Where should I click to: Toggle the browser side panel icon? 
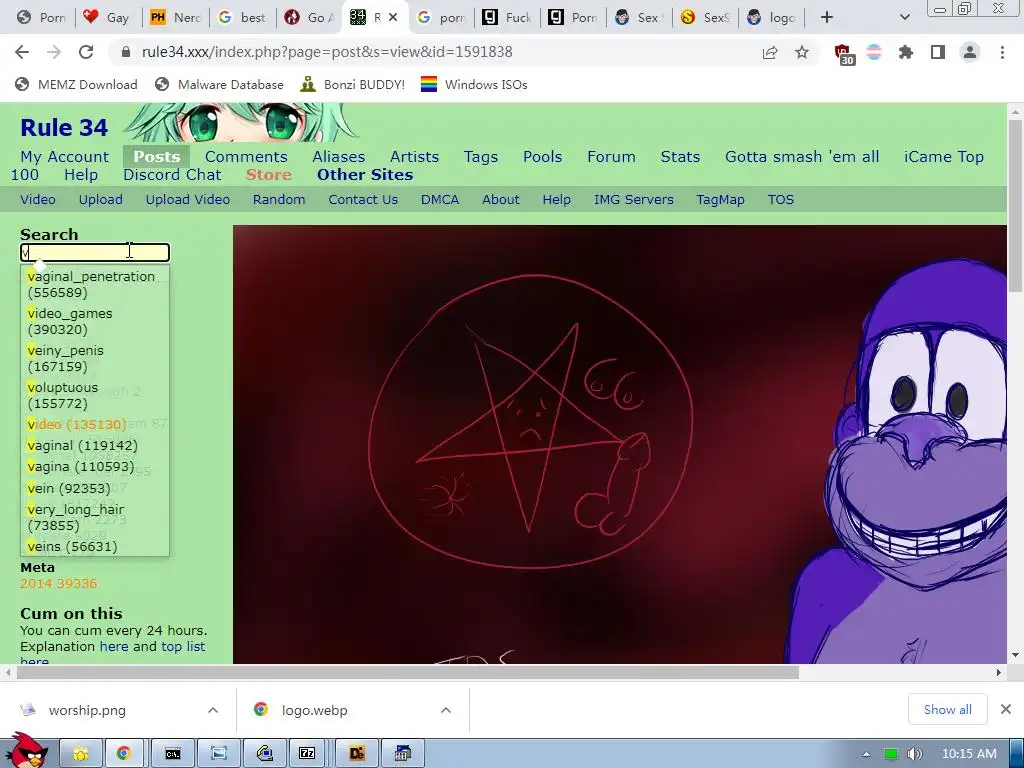(x=938, y=52)
